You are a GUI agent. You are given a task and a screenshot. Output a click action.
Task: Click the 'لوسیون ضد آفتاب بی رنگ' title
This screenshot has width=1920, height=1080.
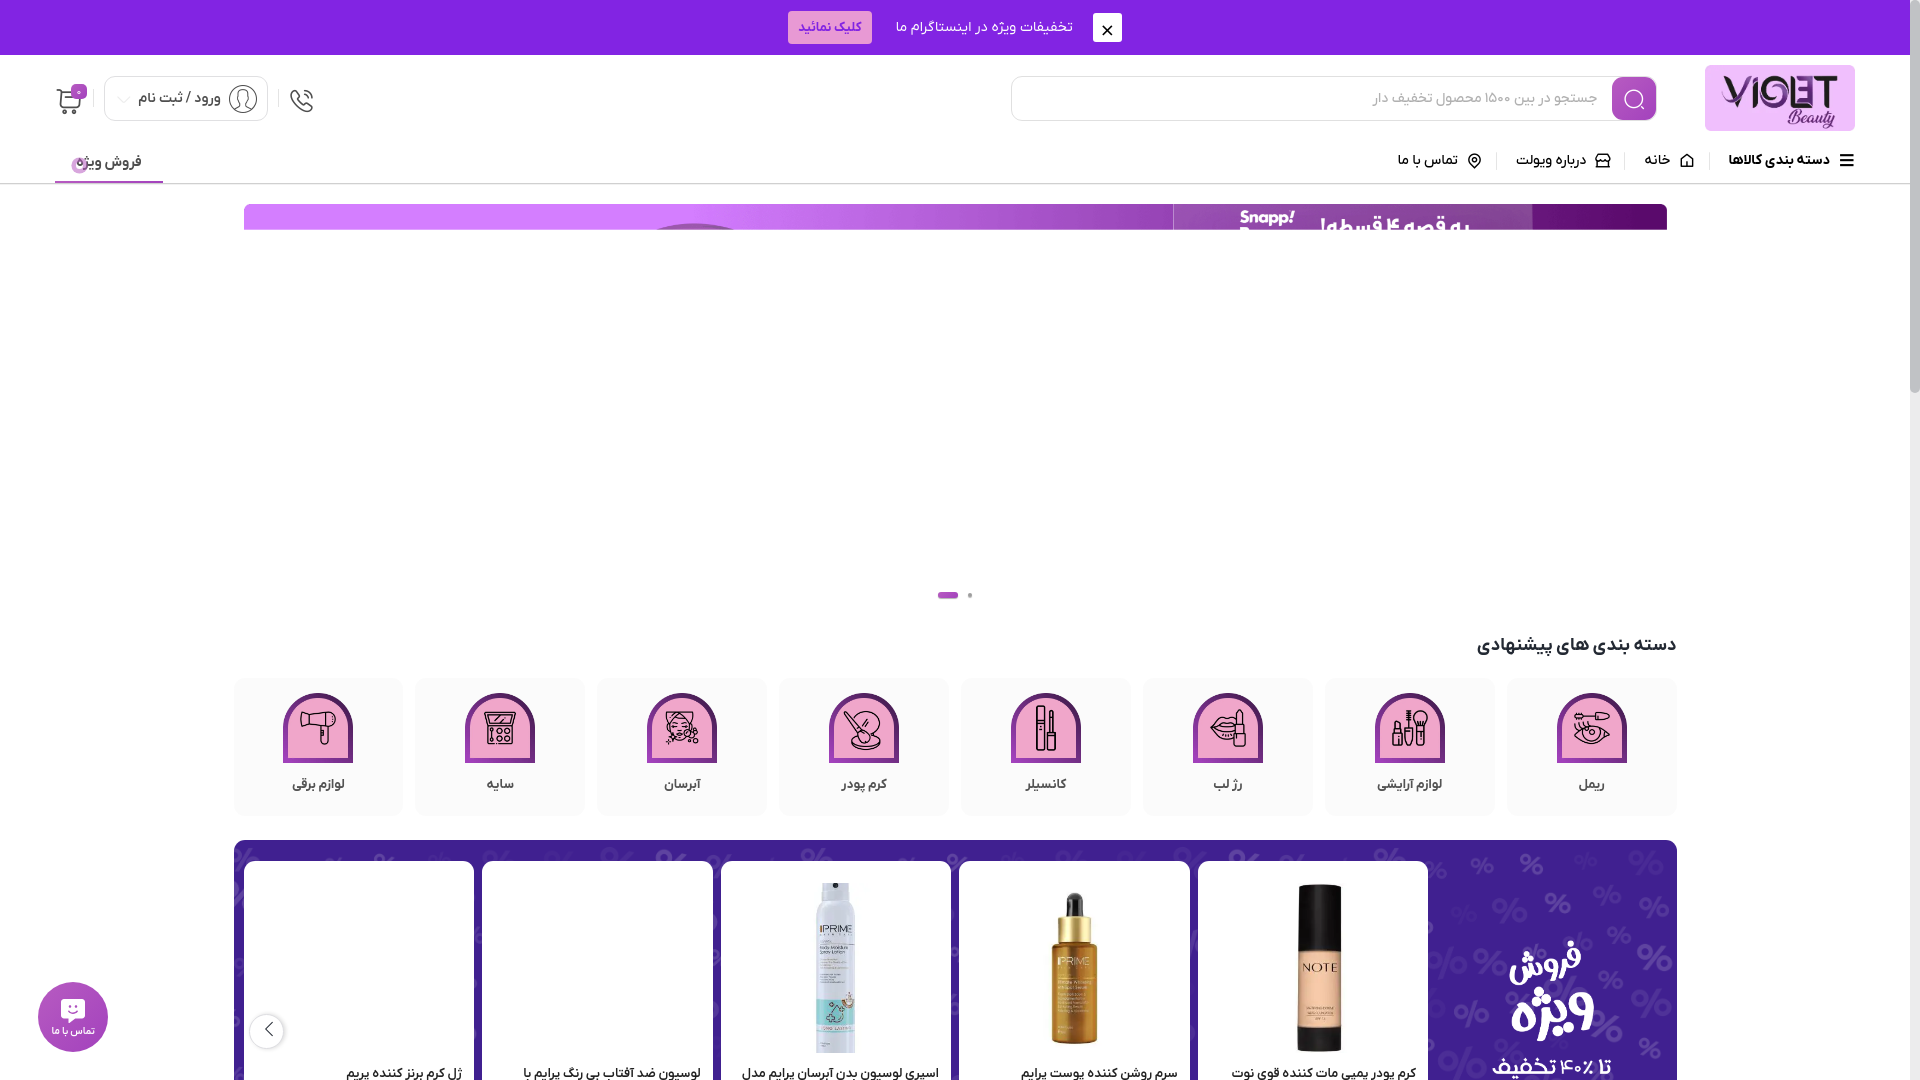612,1072
